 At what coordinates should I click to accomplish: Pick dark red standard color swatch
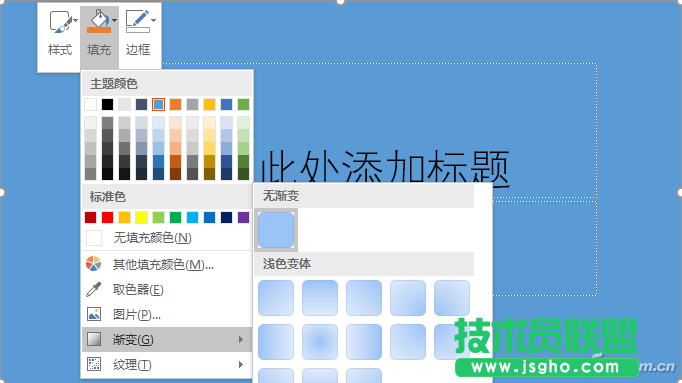click(90, 217)
